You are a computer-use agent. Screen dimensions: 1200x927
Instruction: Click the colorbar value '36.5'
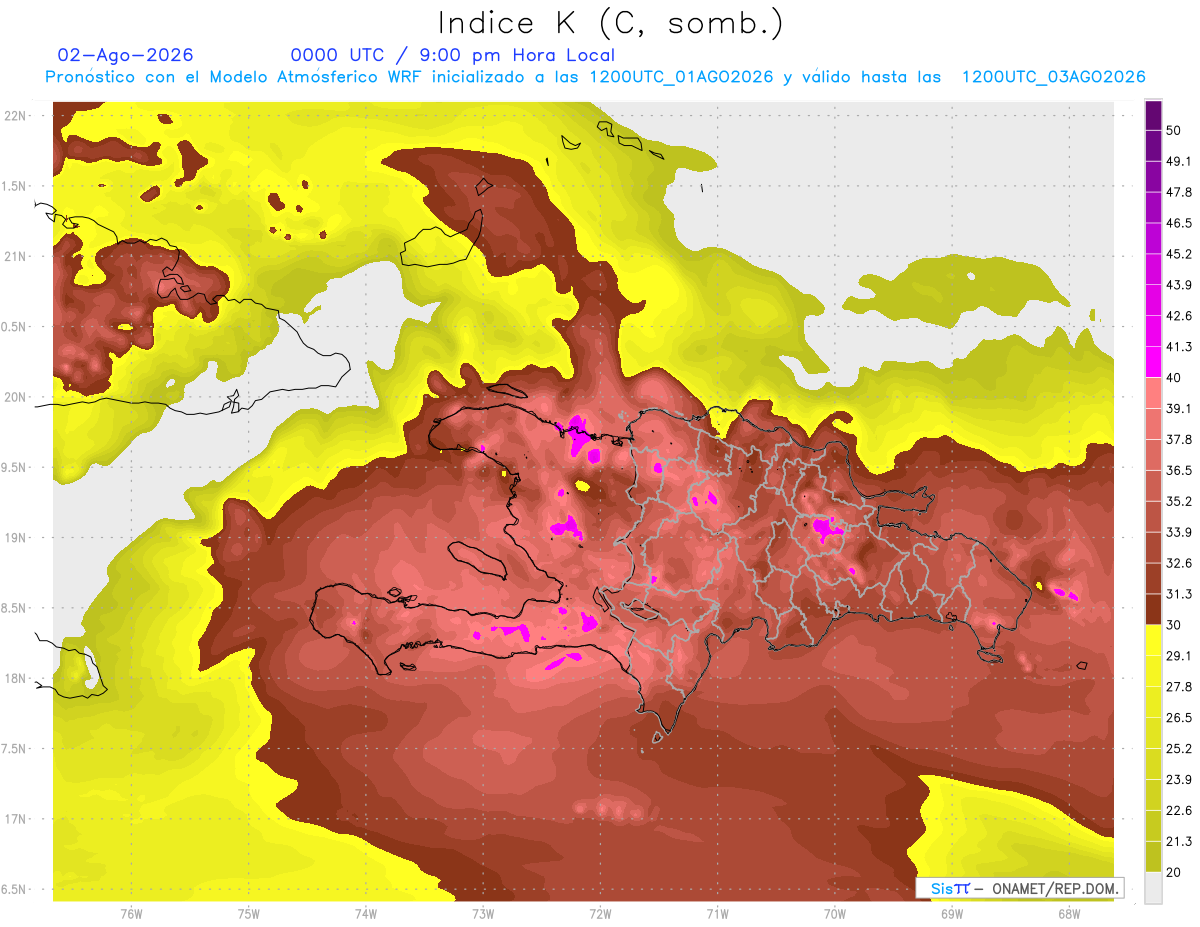click(1179, 470)
